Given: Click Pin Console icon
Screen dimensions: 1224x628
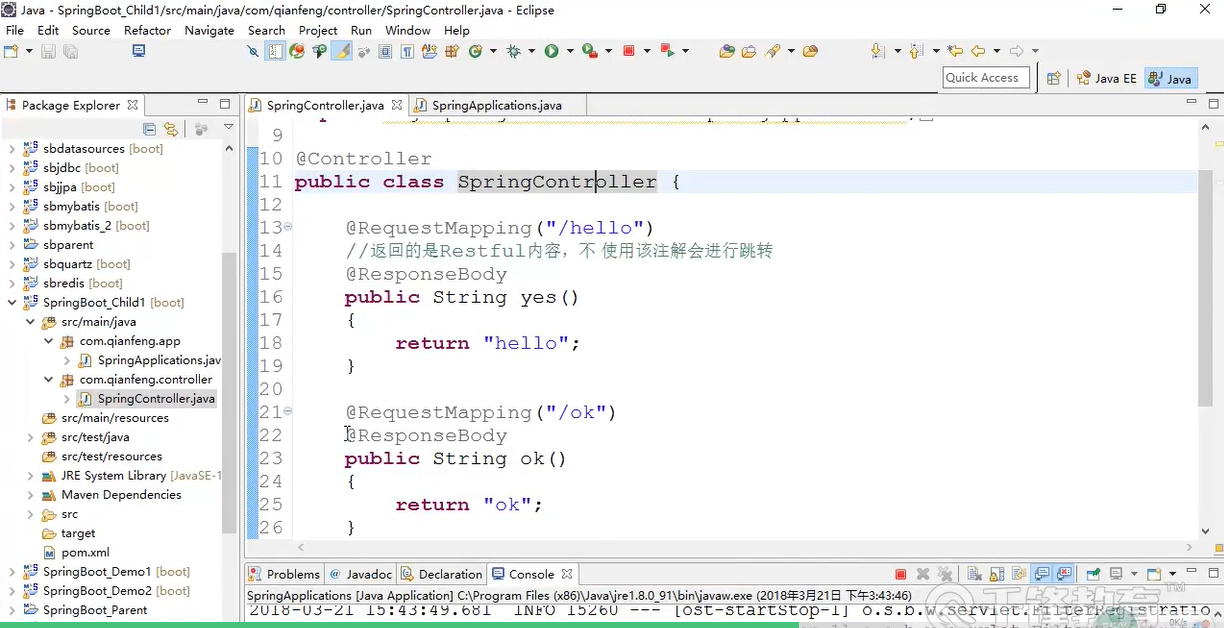Looking at the screenshot, I should pyautogui.click(x=1093, y=574).
